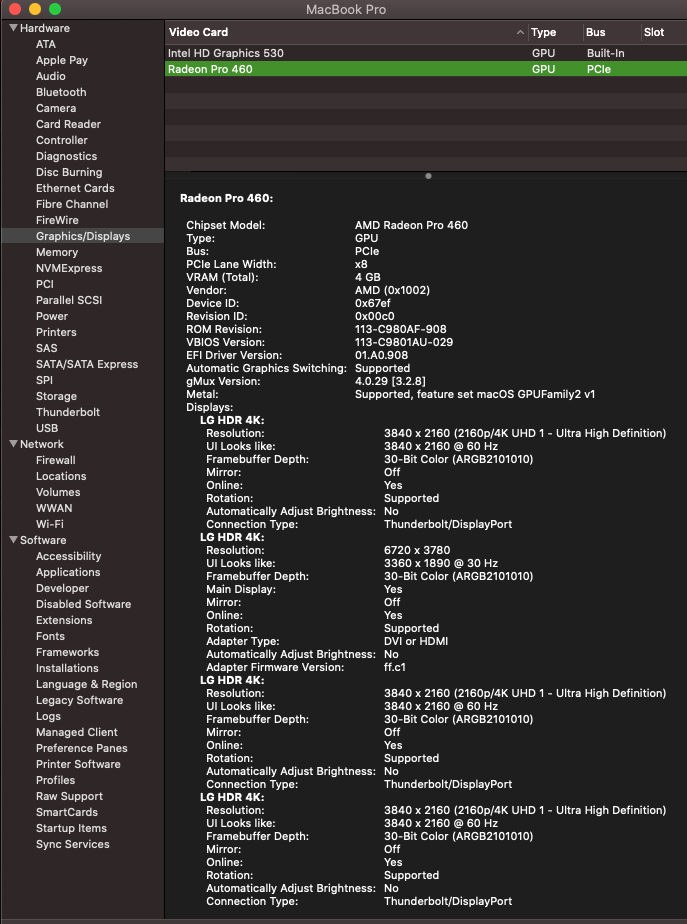Screen dimensions: 687x924
Task: Sort by the Type column header
Action: click(554, 32)
